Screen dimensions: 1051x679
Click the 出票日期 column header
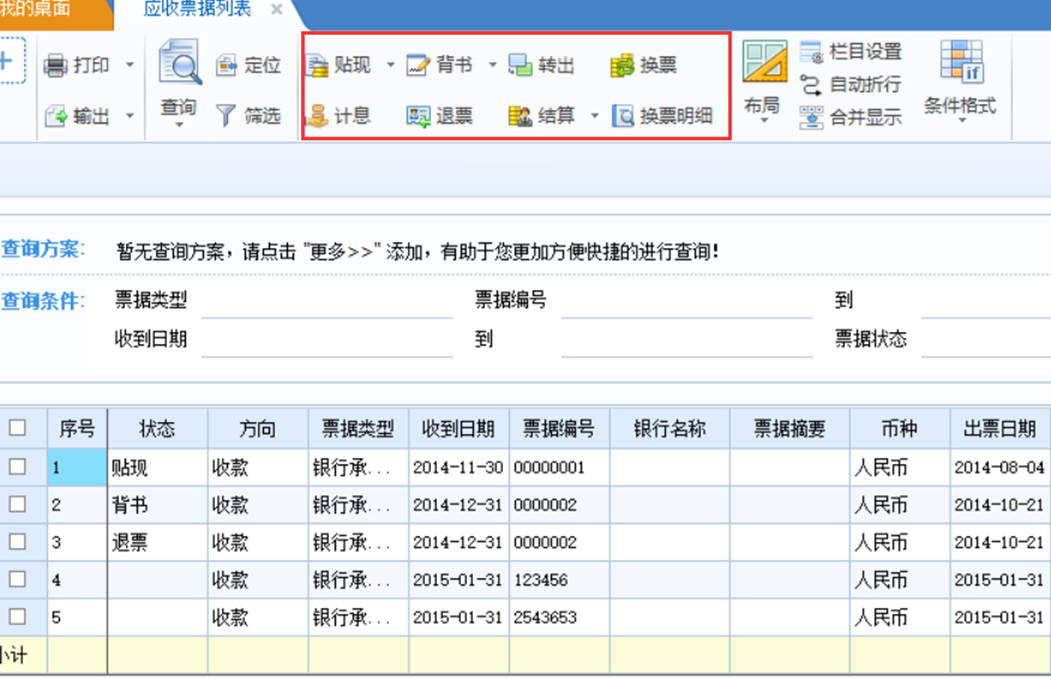[x=1000, y=428]
